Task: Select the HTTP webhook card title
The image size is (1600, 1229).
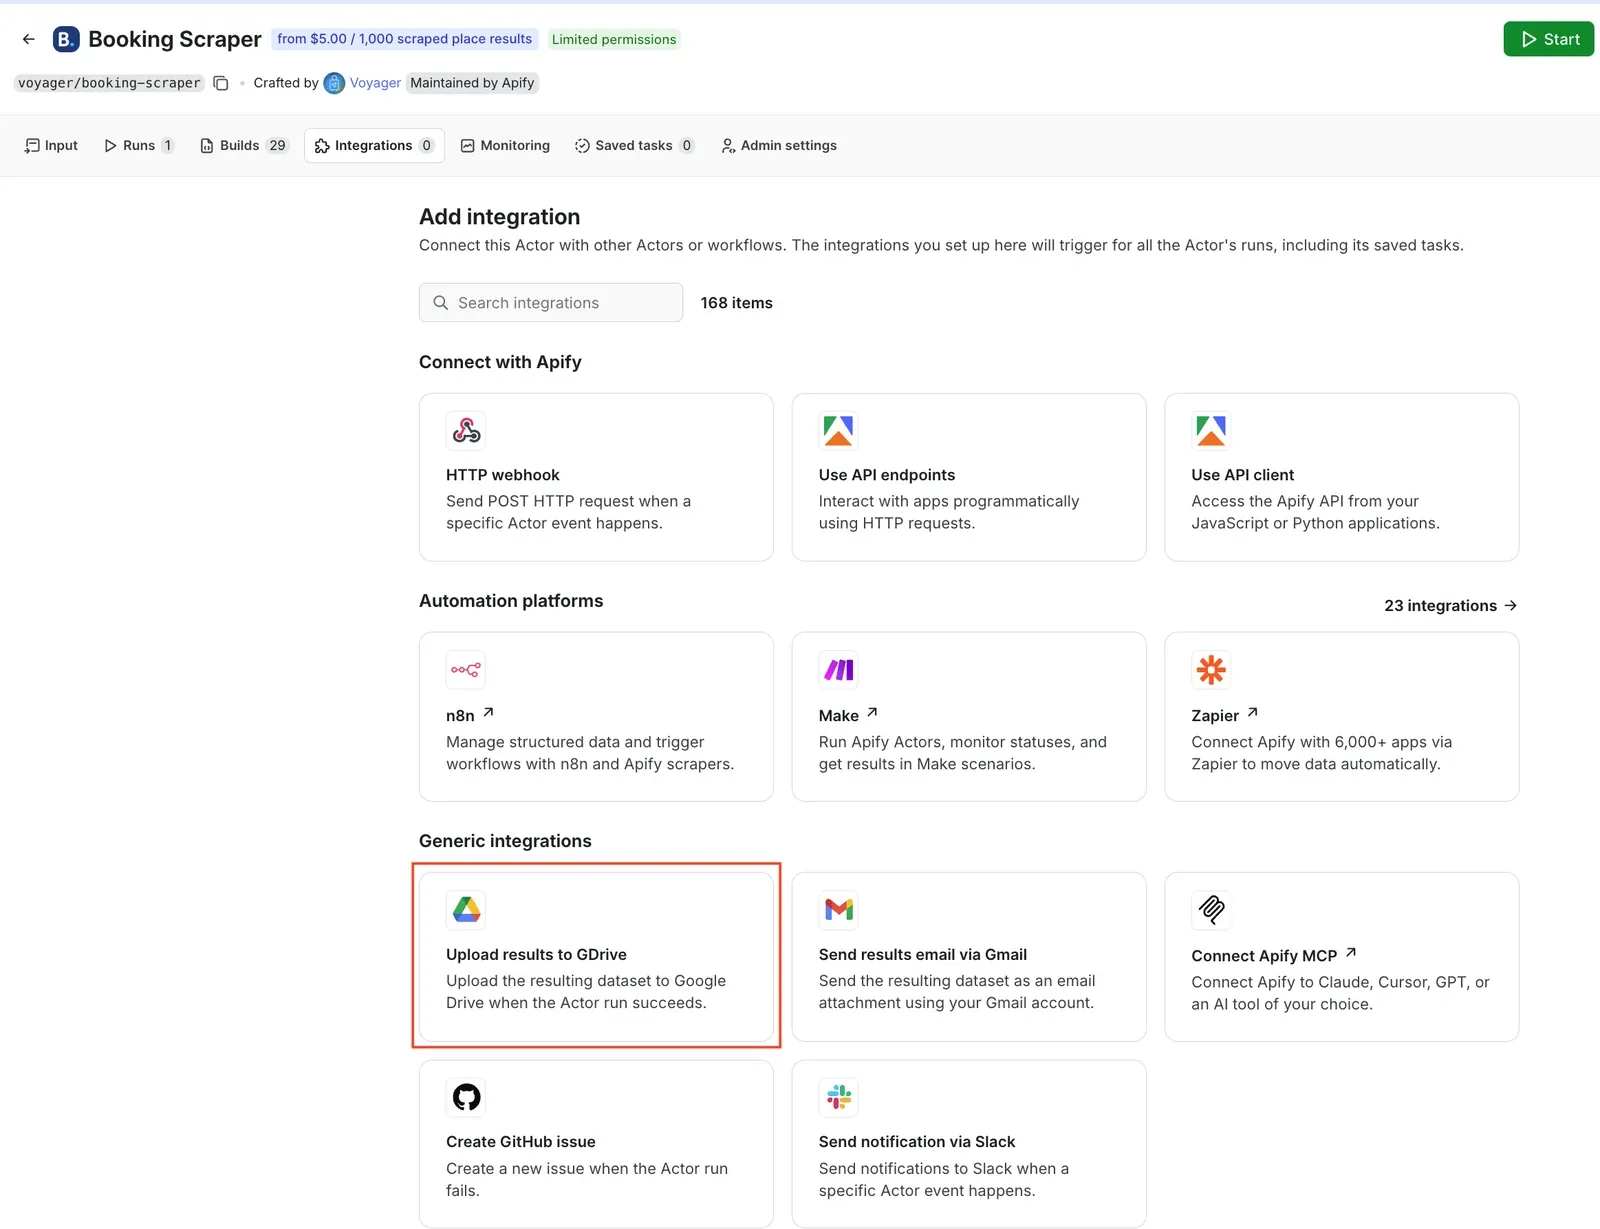Action: (x=503, y=475)
